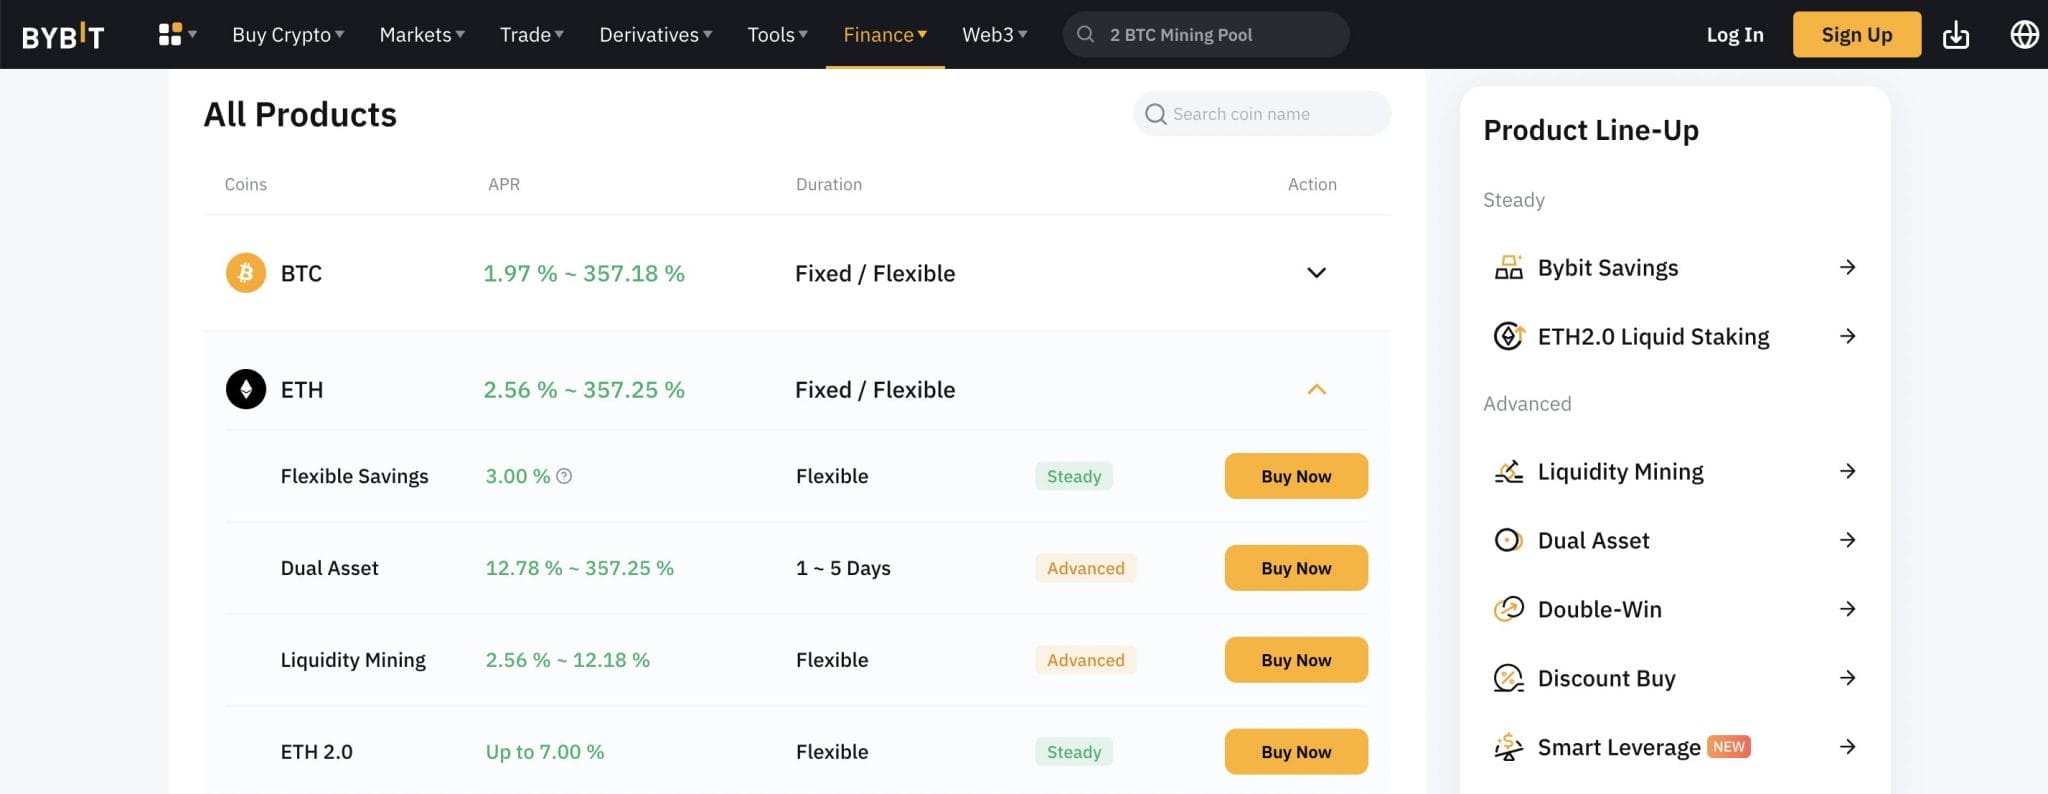
Task: Click the BTC coin icon
Action: point(246,273)
